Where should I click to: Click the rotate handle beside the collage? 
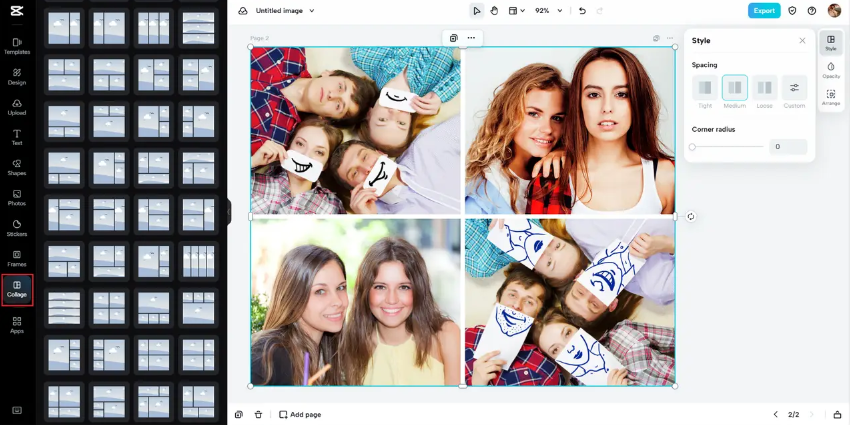coord(691,216)
